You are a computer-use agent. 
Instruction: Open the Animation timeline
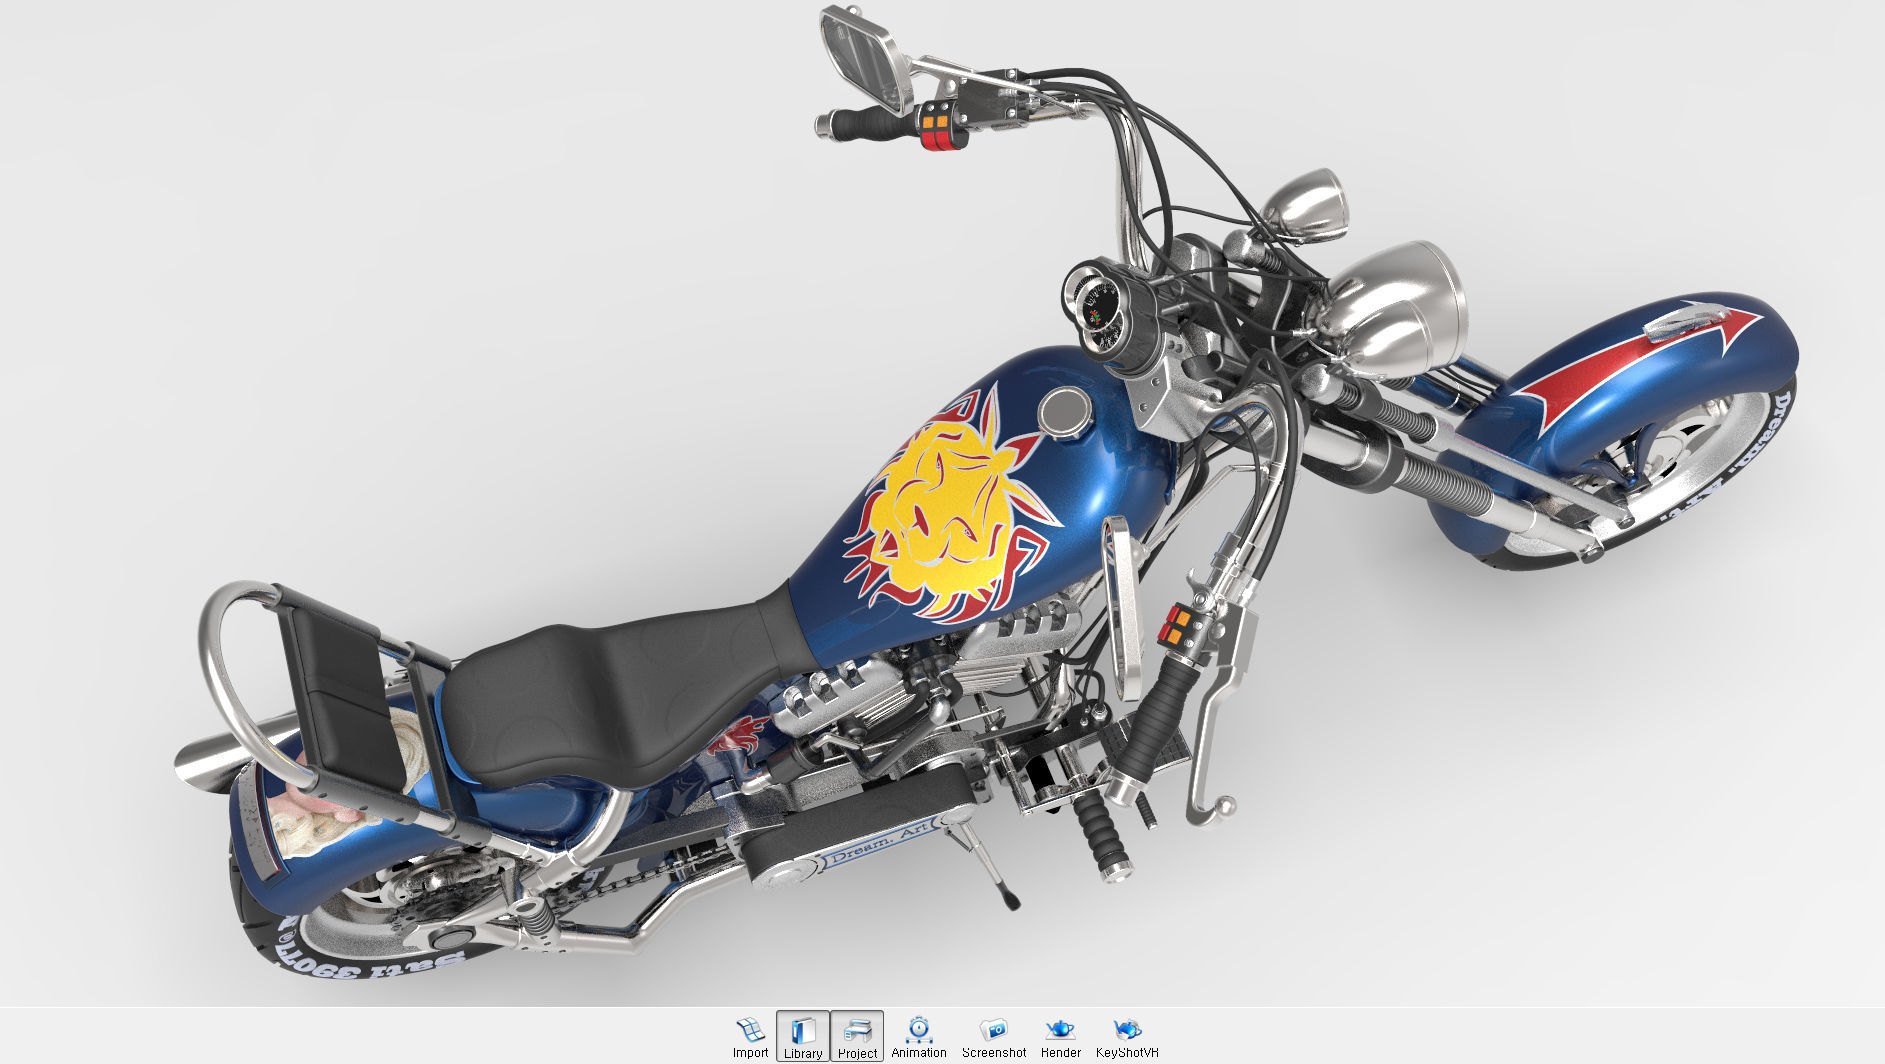tap(919, 1036)
